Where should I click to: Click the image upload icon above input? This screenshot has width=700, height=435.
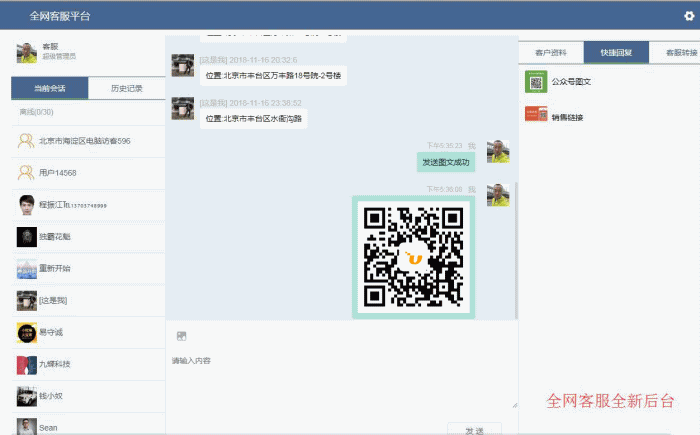coord(181,335)
